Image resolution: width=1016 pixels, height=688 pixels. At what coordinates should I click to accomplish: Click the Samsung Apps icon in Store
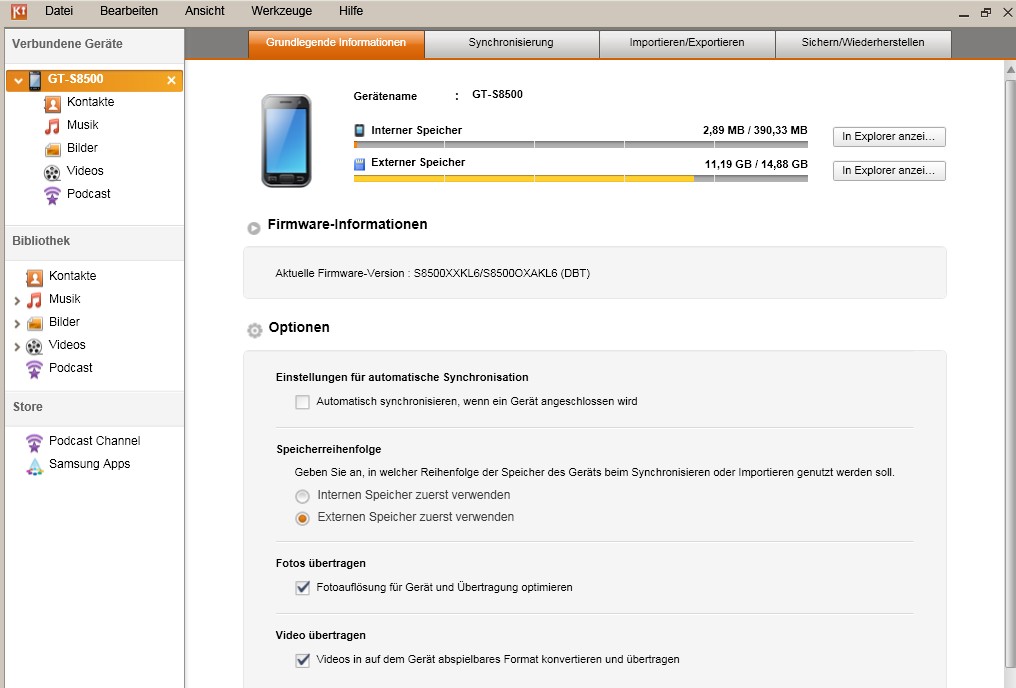(34, 466)
